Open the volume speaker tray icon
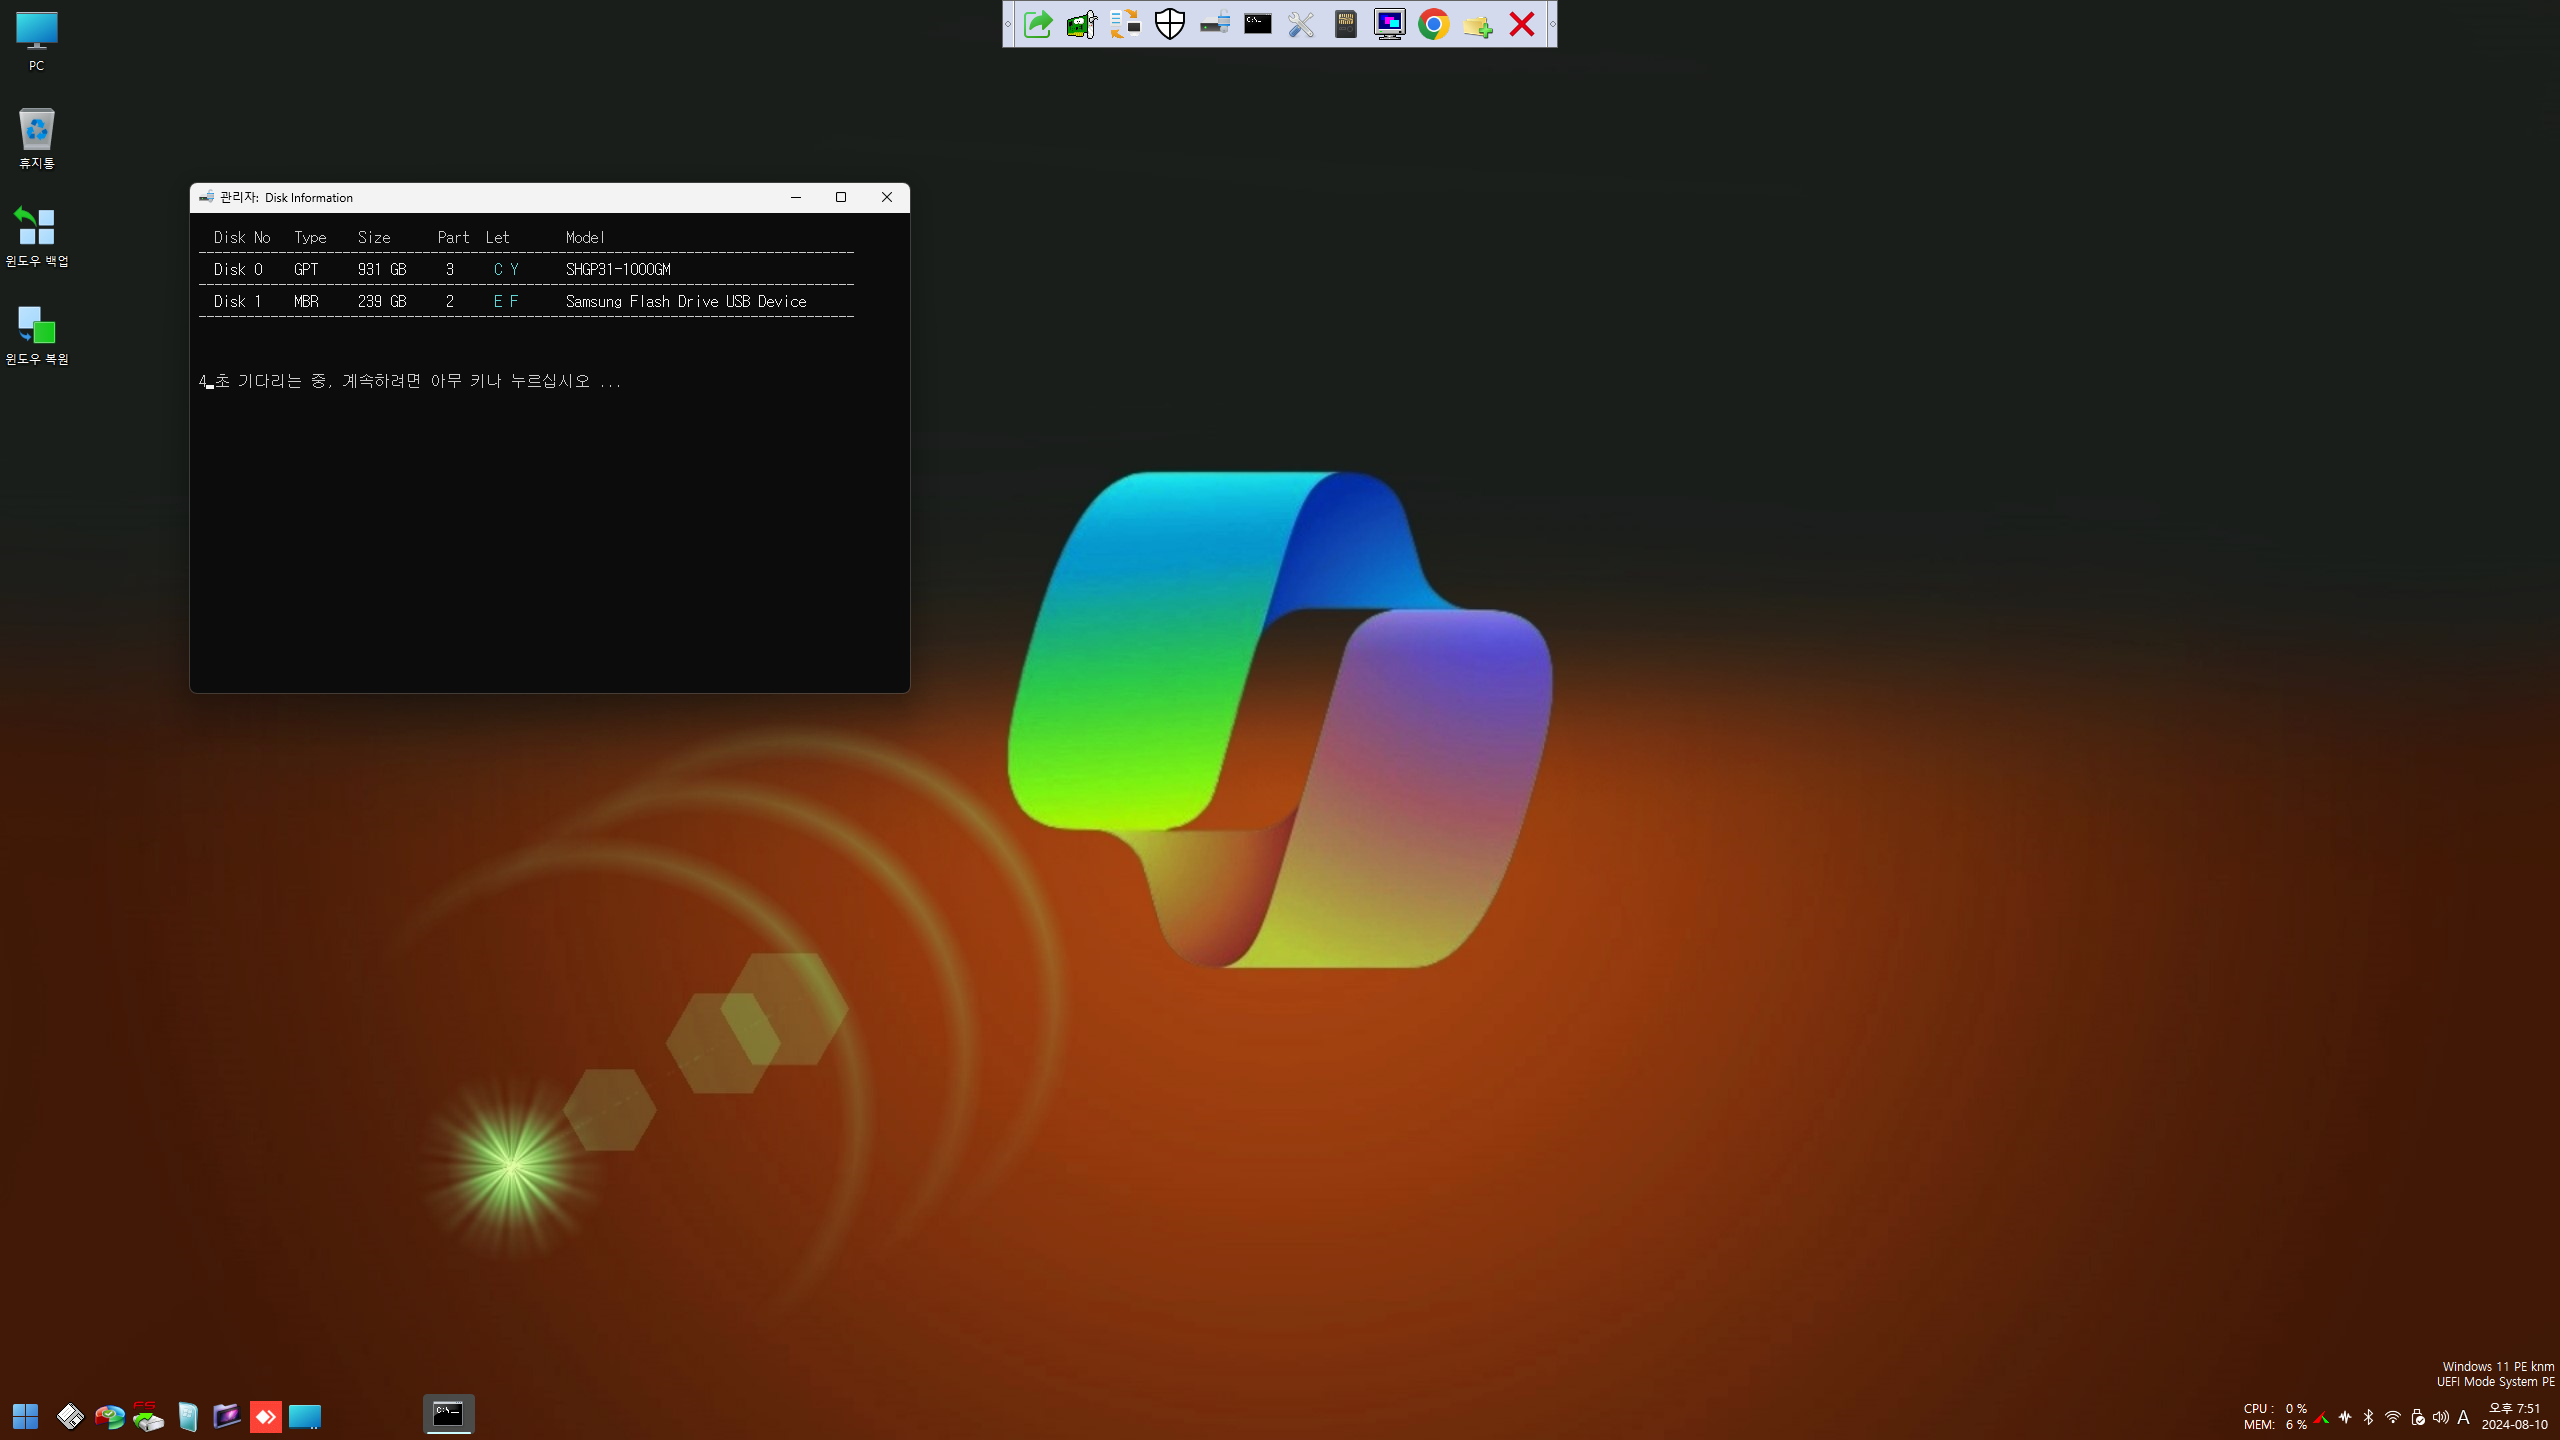 click(x=2441, y=1417)
